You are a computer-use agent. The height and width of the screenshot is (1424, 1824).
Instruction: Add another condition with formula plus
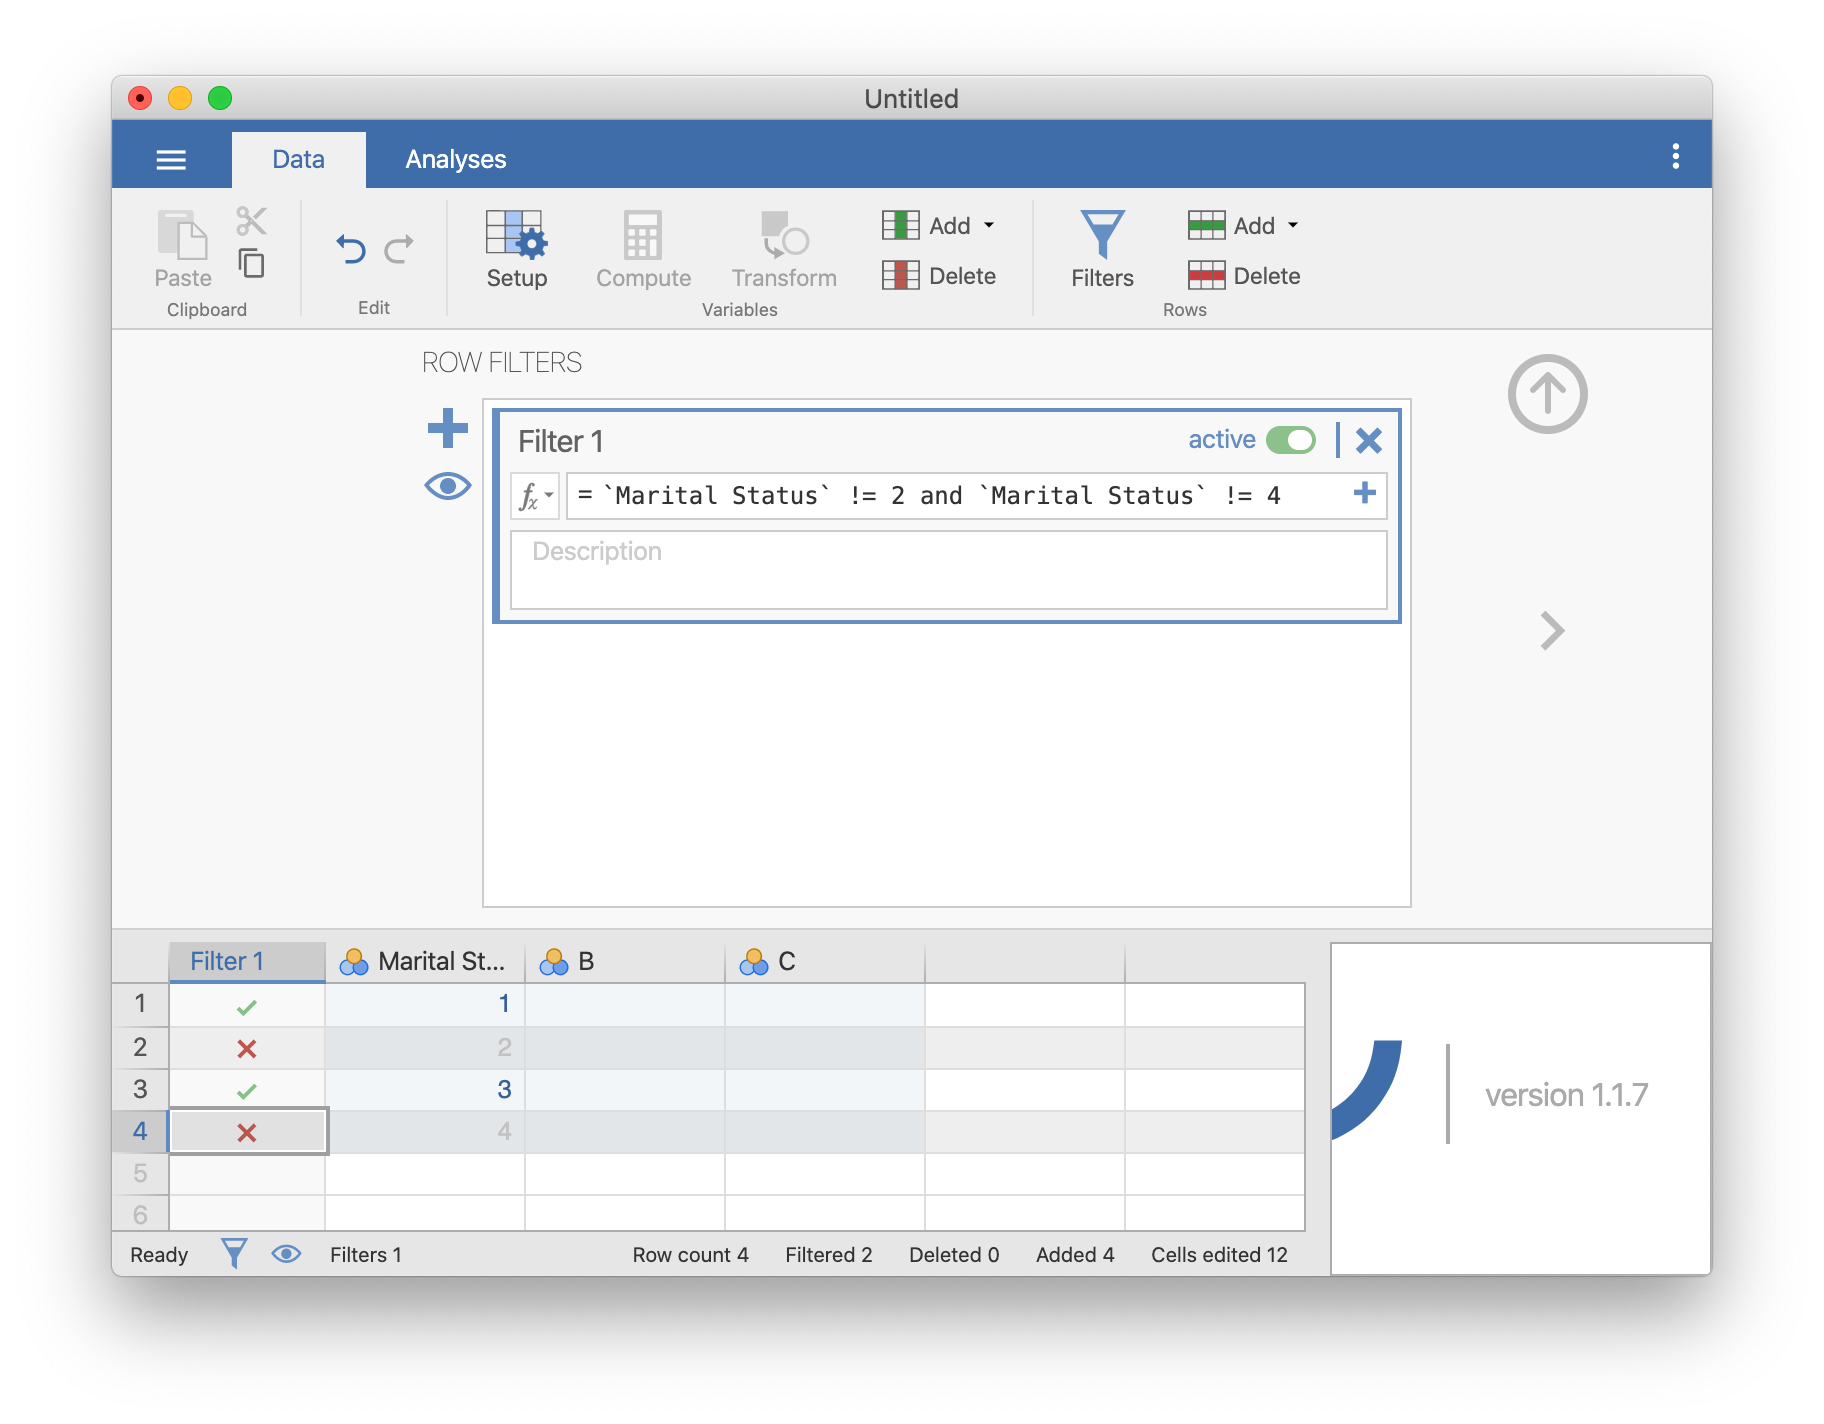[1364, 493]
